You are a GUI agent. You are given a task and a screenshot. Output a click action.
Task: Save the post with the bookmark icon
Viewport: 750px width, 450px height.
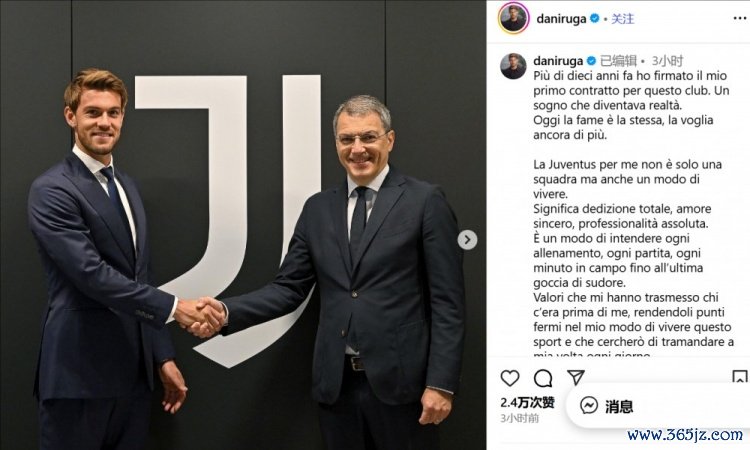click(x=740, y=377)
